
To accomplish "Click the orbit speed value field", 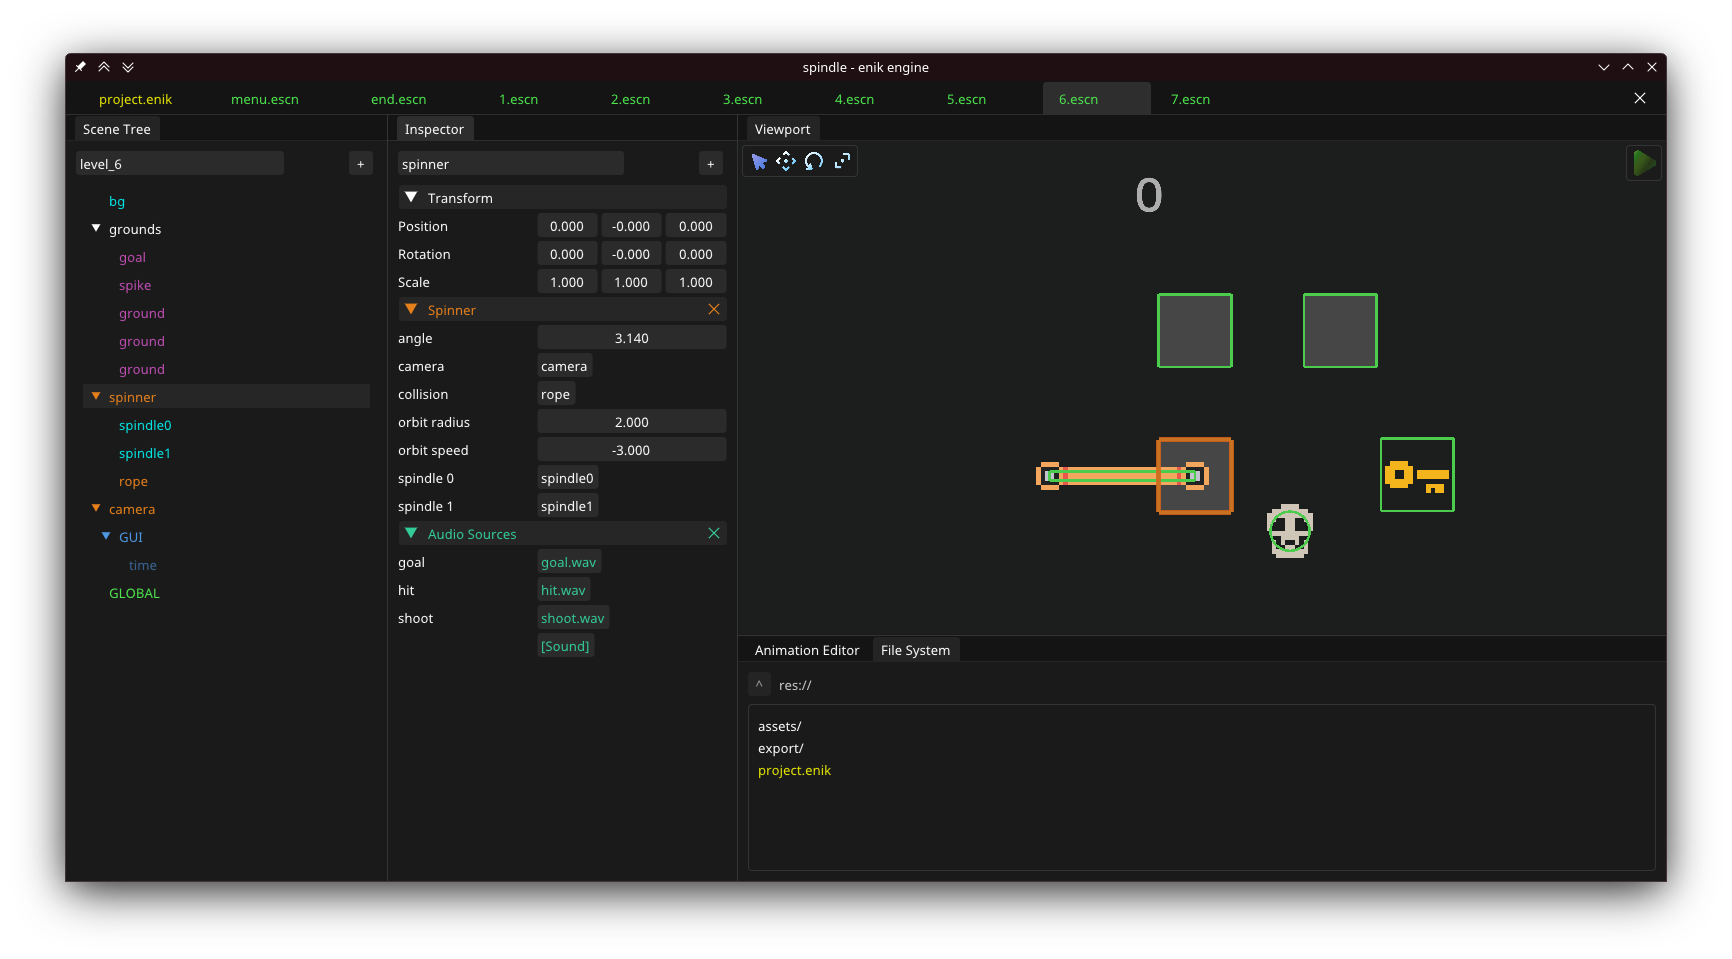I will coord(631,451).
